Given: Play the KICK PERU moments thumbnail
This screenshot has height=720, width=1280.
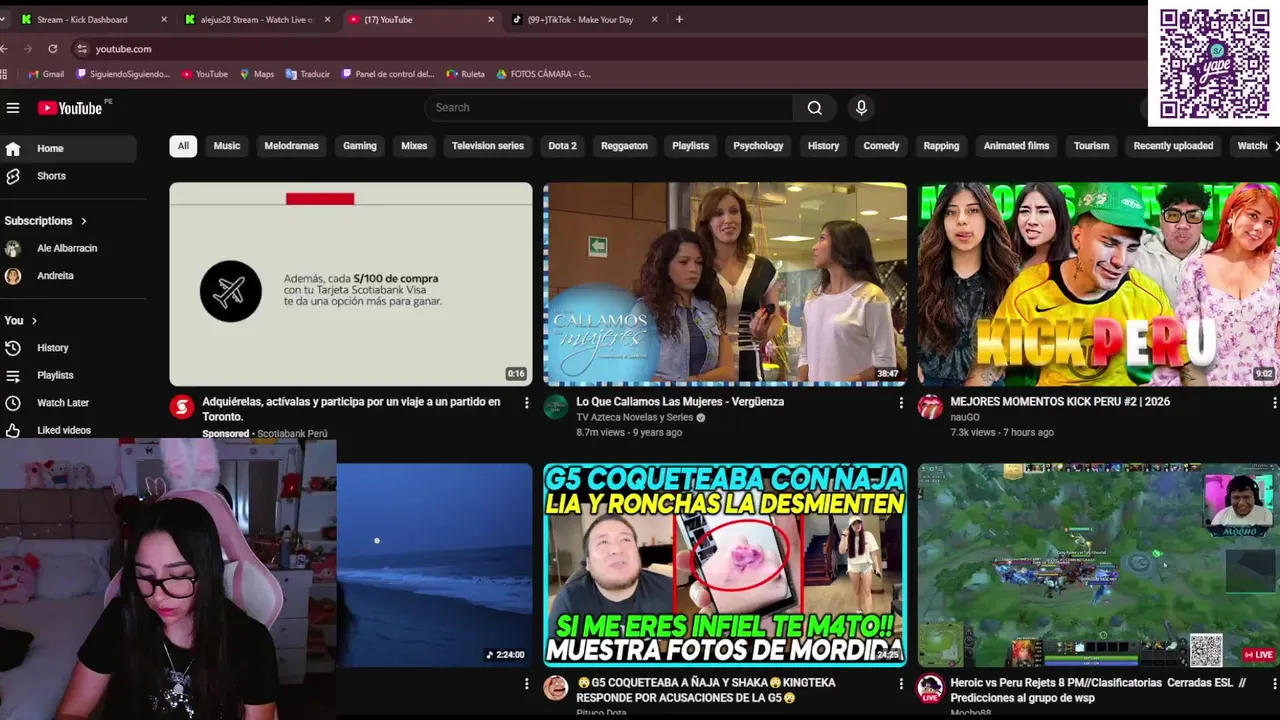Looking at the screenshot, I should click(x=1099, y=284).
